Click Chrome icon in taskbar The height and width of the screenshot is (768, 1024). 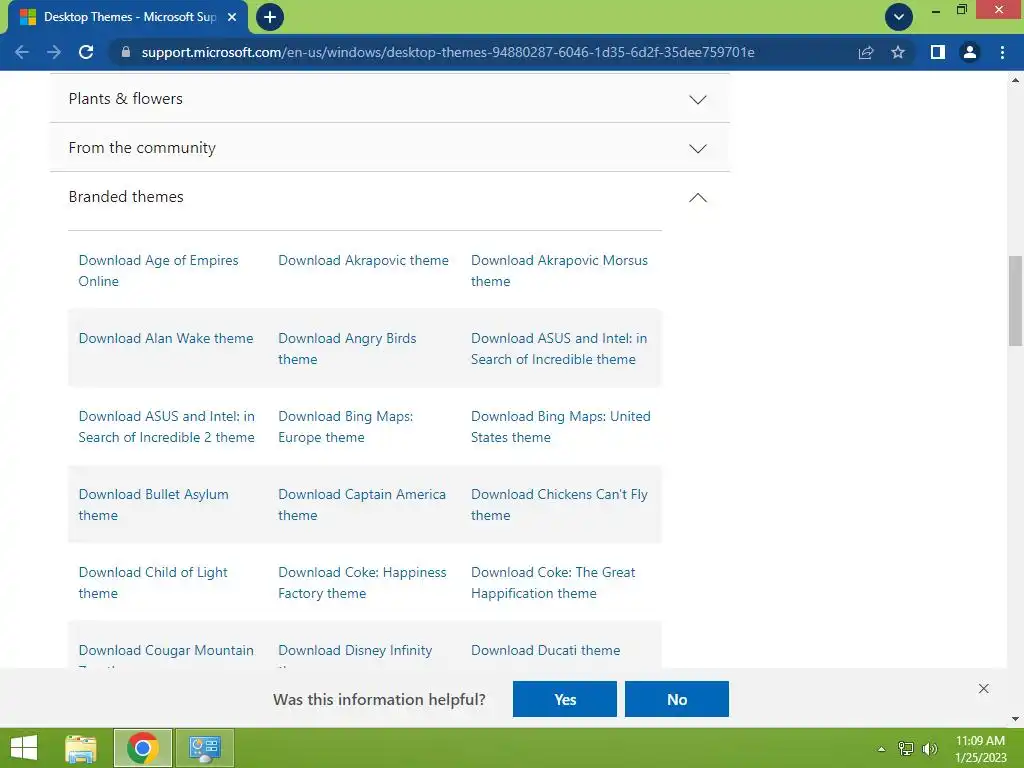point(143,748)
